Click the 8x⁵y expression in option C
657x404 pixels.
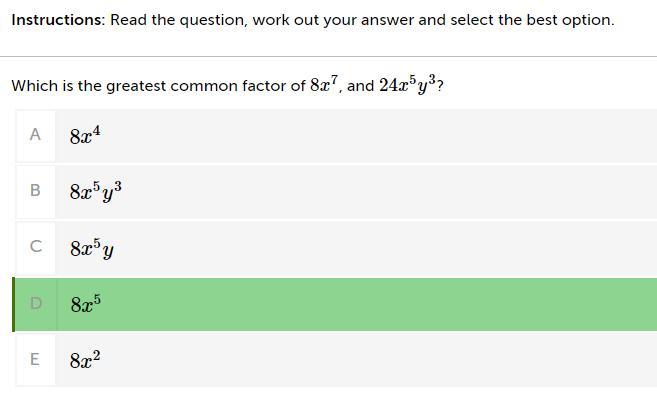tap(92, 249)
